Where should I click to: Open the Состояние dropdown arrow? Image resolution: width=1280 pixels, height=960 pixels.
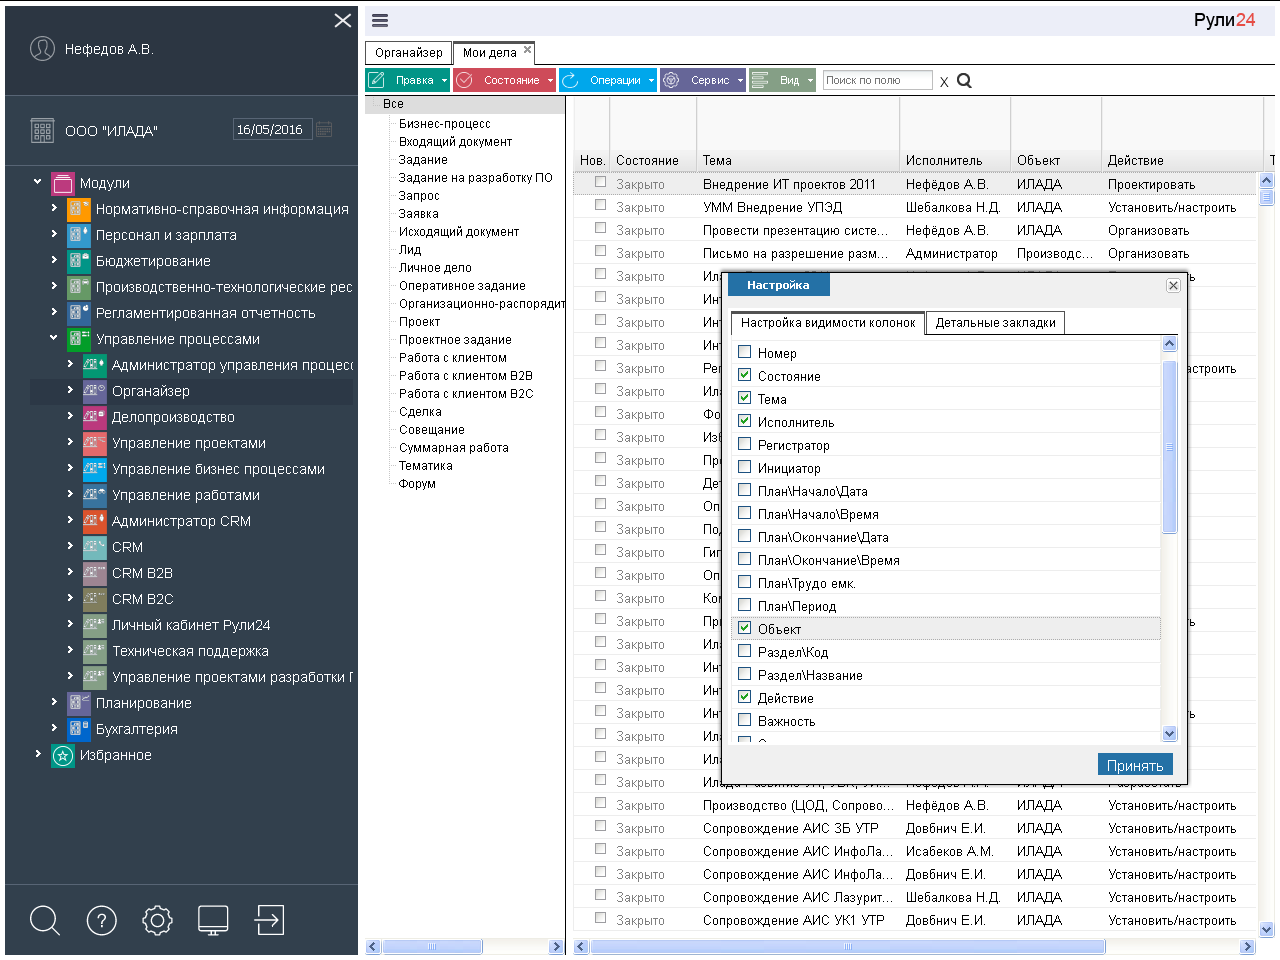550,81
